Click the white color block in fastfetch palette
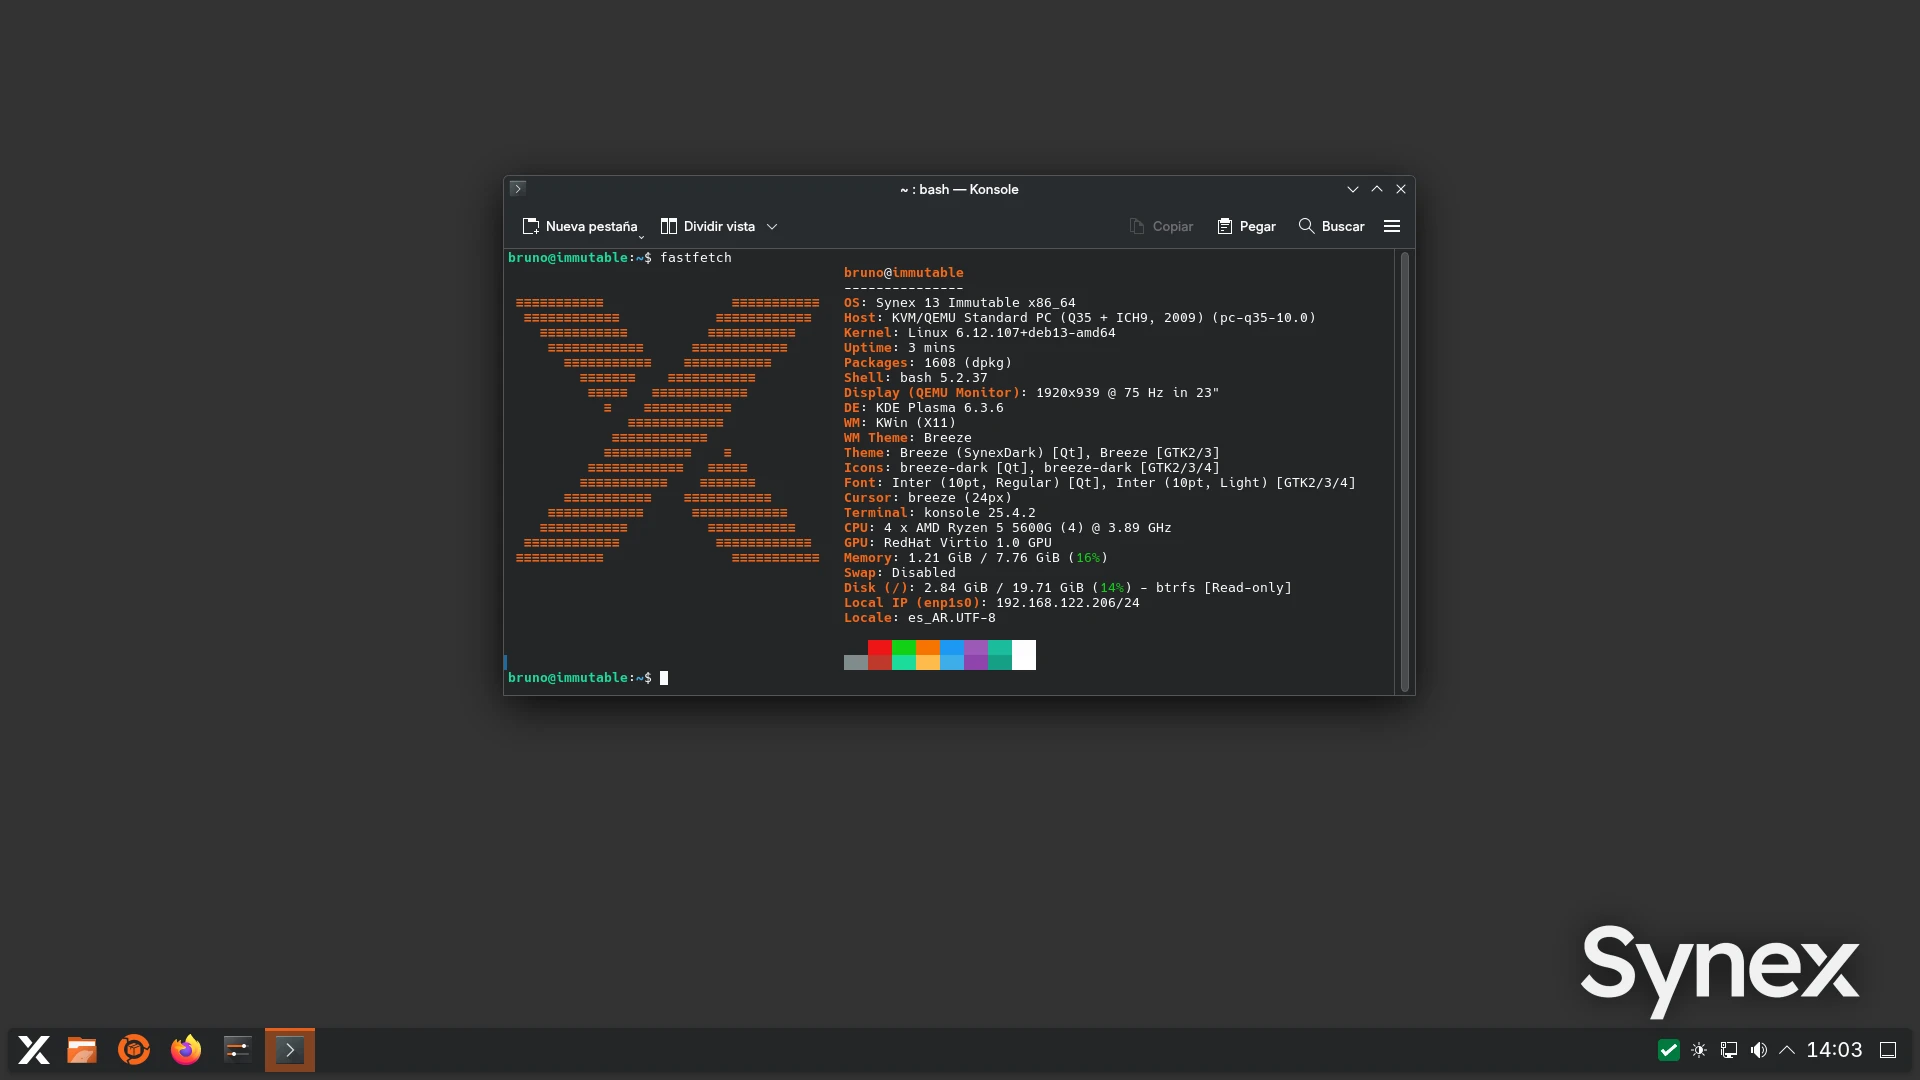This screenshot has height=1080, width=1920. click(x=1024, y=655)
